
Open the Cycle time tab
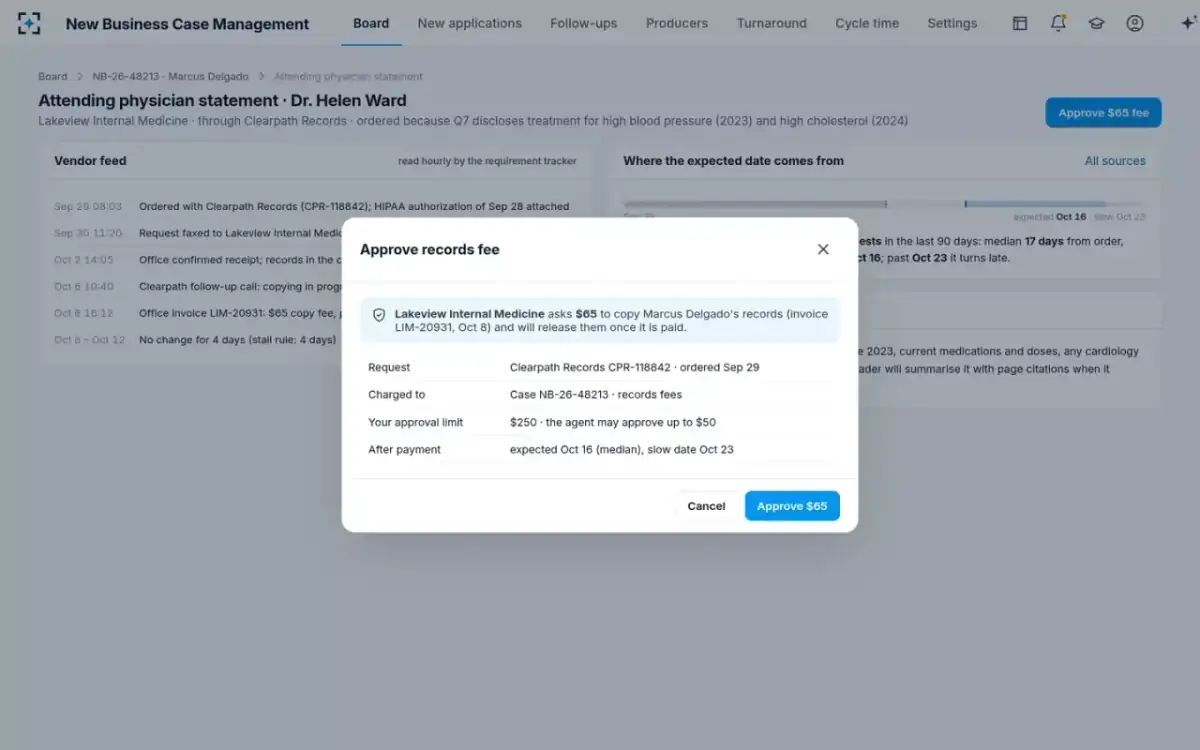pyautogui.click(x=867, y=23)
